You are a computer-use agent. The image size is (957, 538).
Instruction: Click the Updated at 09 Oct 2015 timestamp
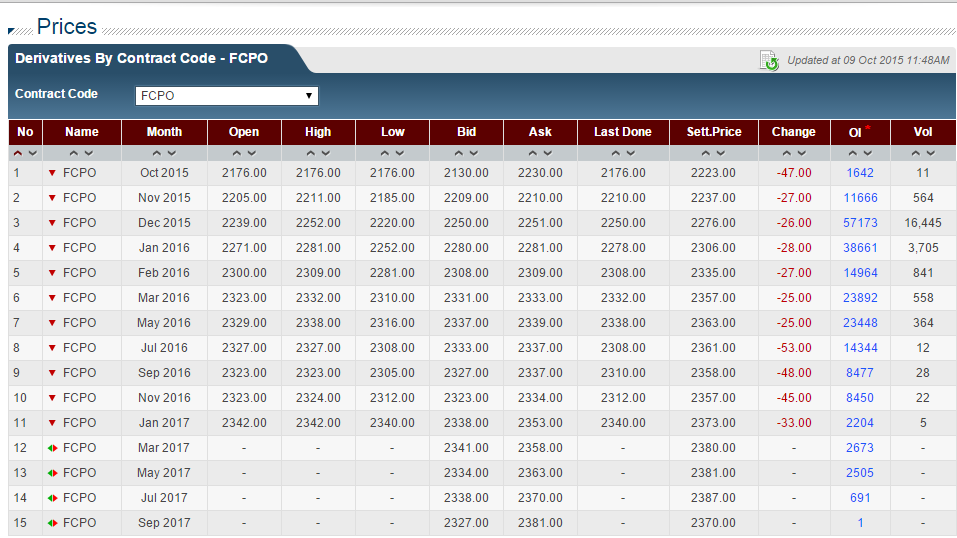coord(868,60)
